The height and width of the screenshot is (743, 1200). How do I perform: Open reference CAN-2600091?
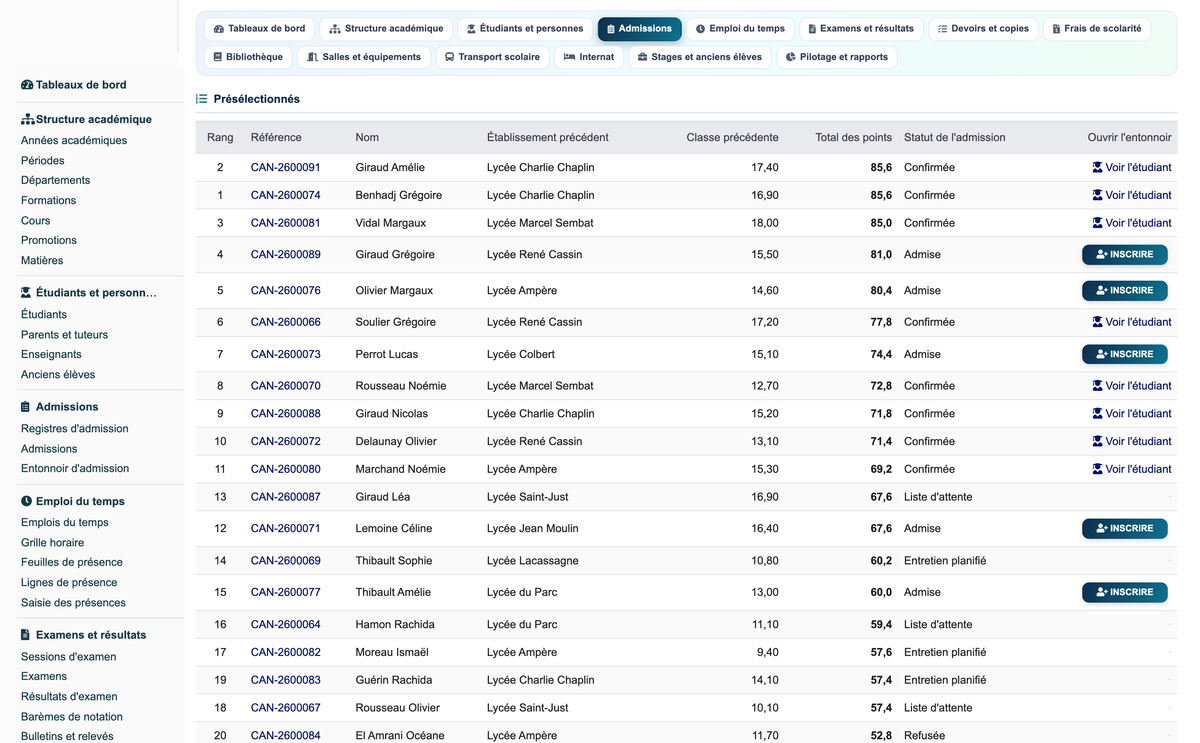coord(286,167)
